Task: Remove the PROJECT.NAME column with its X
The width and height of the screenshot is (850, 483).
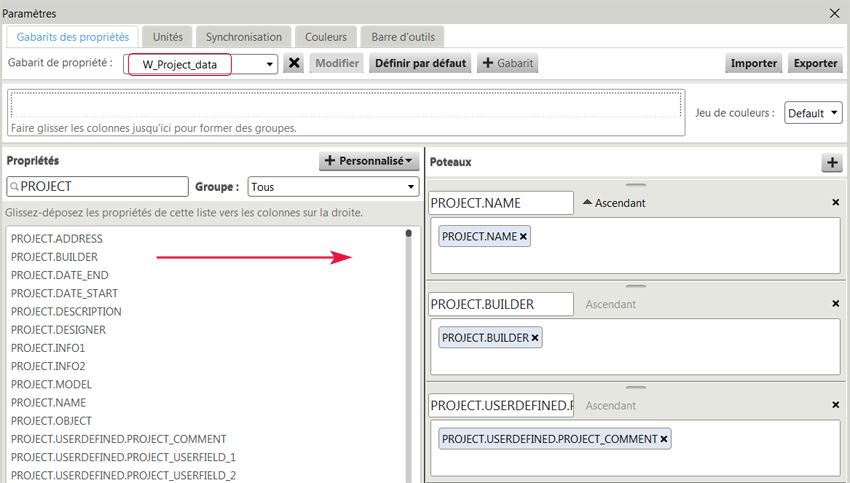Action: point(835,202)
